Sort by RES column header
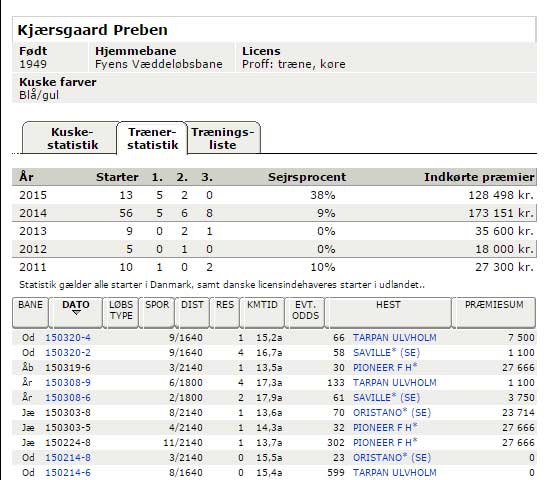546x480 pixels. (225, 312)
